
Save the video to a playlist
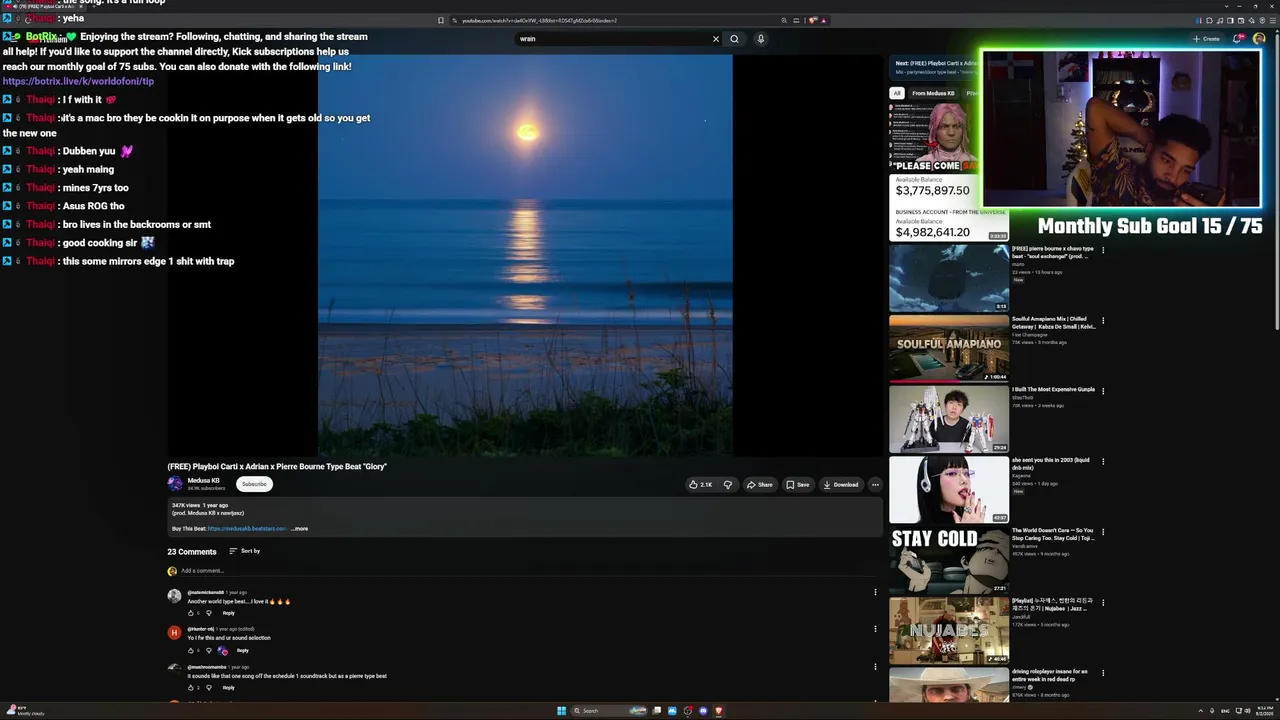[x=798, y=485]
